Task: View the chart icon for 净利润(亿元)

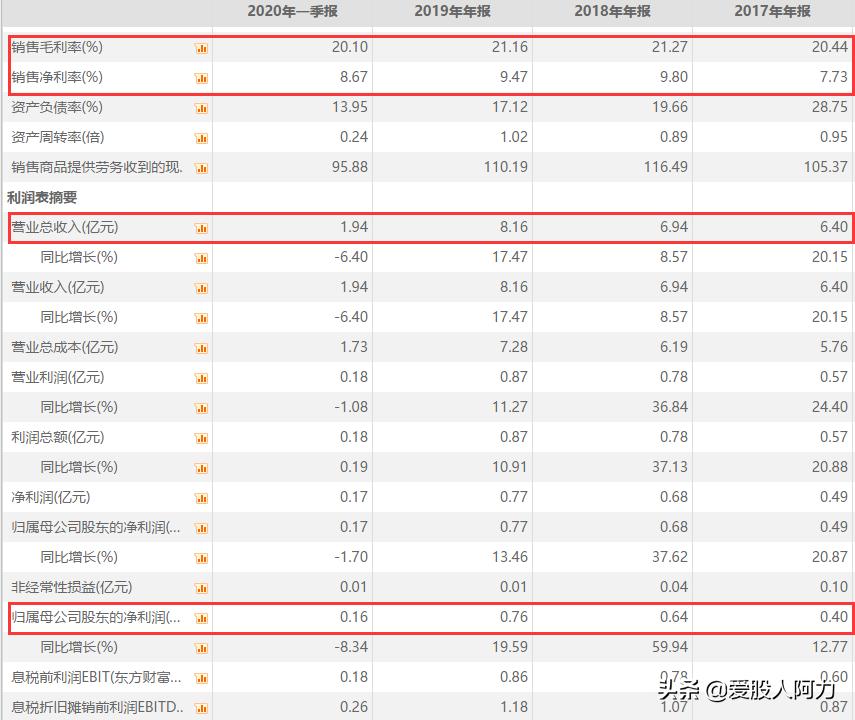Action: 202,497
